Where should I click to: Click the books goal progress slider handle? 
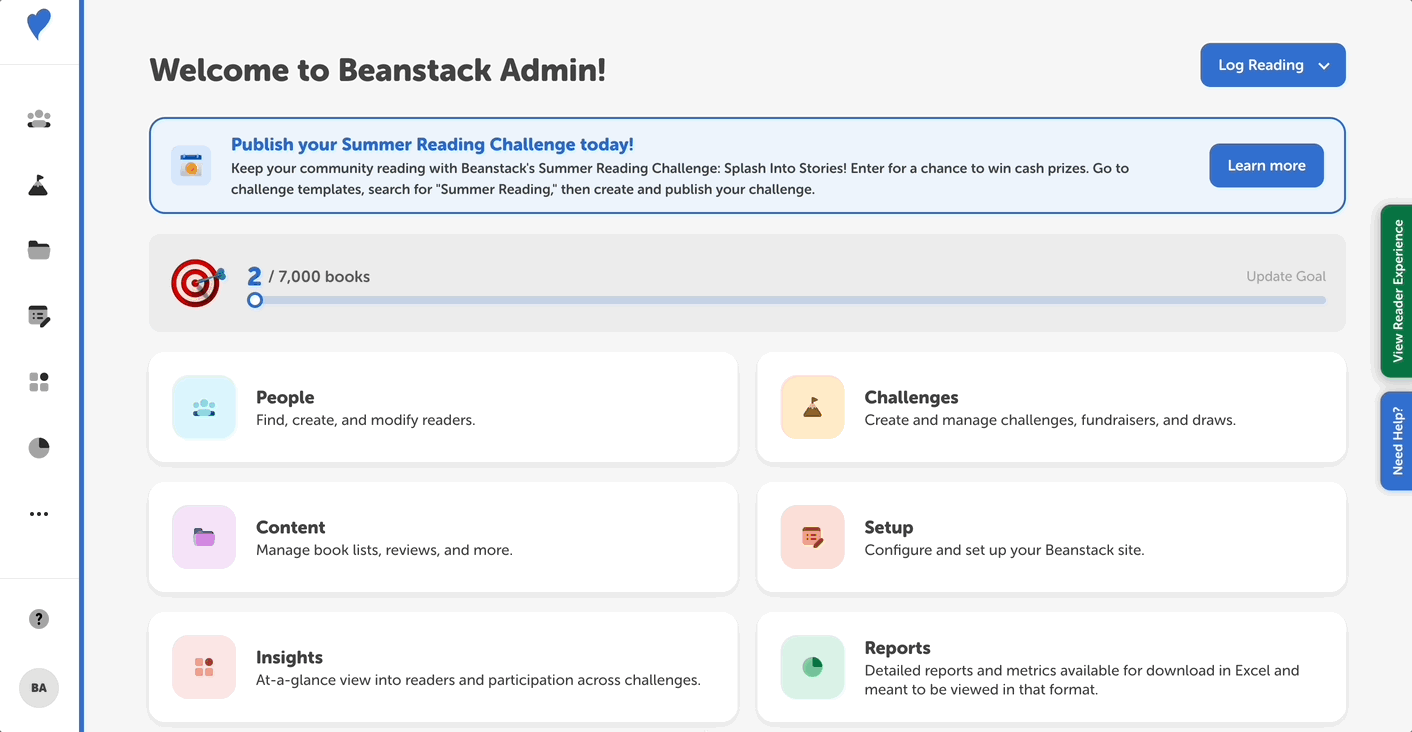[x=255, y=300]
